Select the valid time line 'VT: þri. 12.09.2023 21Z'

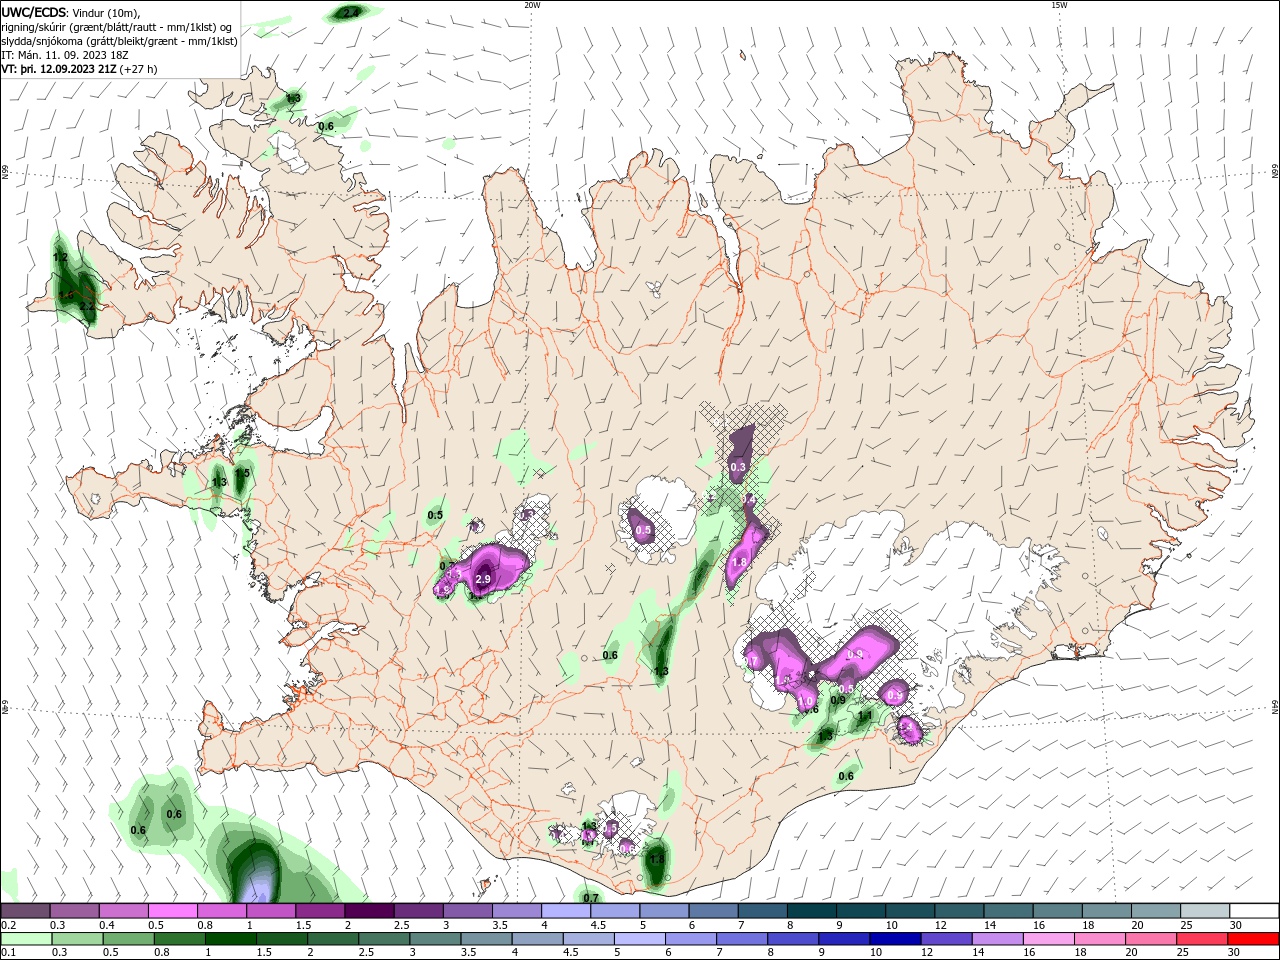[58, 69]
